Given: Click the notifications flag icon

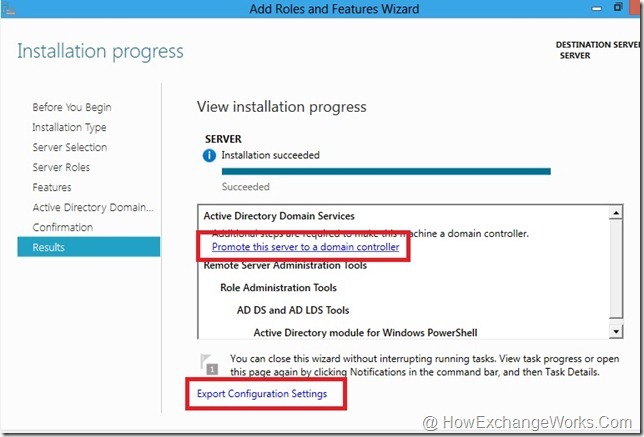Looking at the screenshot, I should pyautogui.click(x=210, y=363).
